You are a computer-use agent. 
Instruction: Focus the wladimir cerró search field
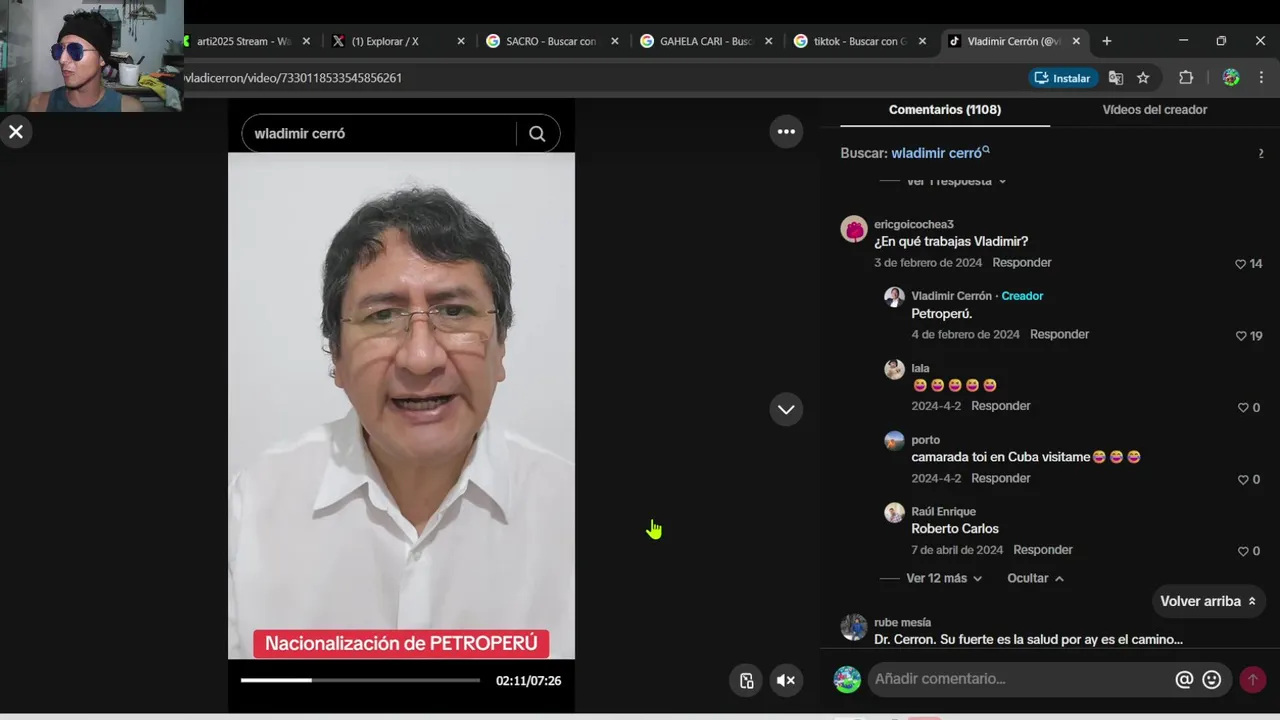(x=380, y=134)
